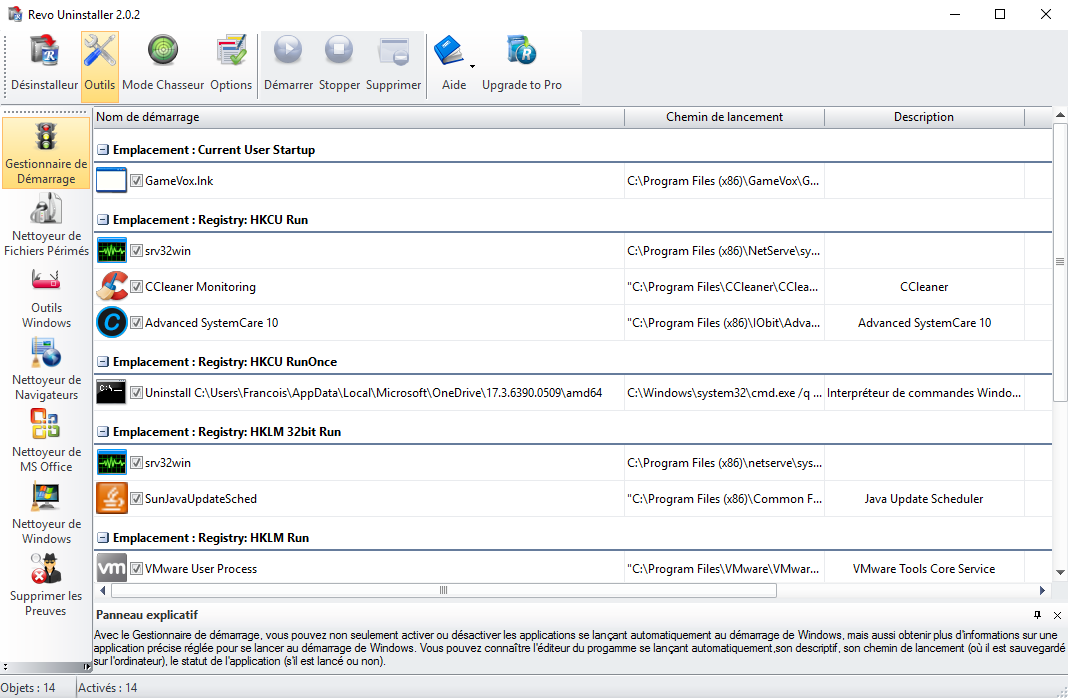The image size is (1068, 698).
Task: Select Gestionnaire de Démarrage in sidebar
Action: tap(46, 153)
